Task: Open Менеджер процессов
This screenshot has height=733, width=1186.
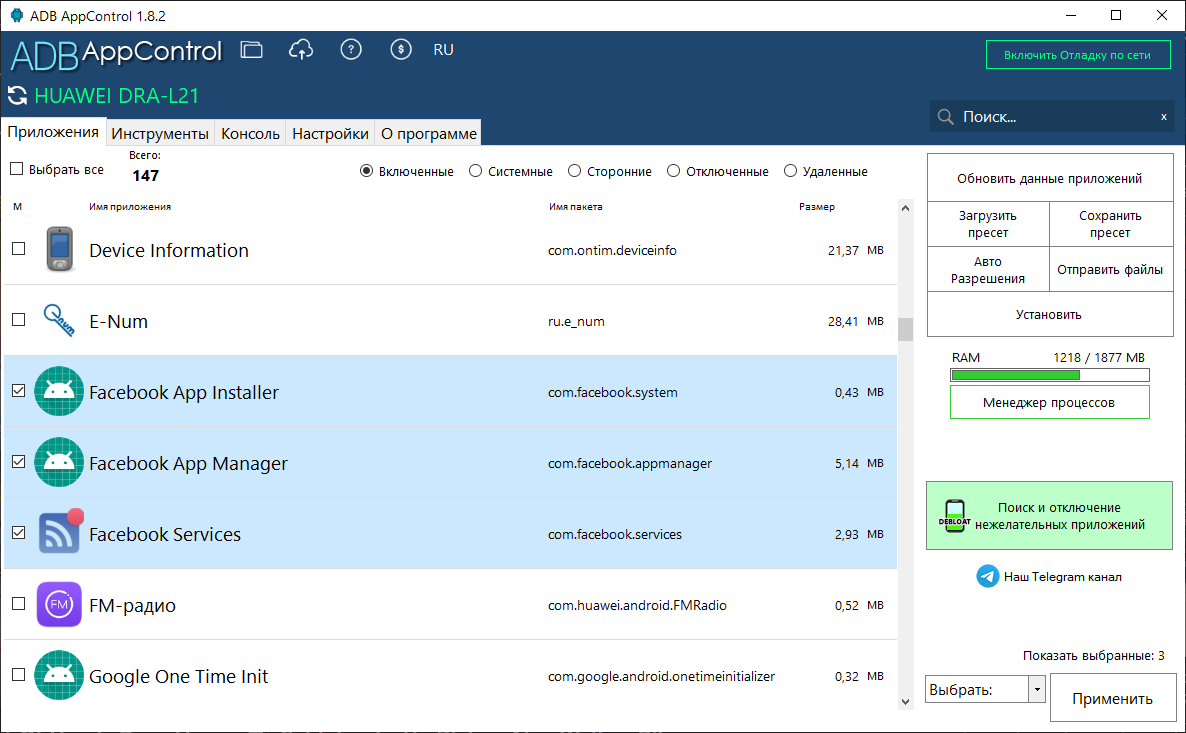Action: coord(1050,402)
